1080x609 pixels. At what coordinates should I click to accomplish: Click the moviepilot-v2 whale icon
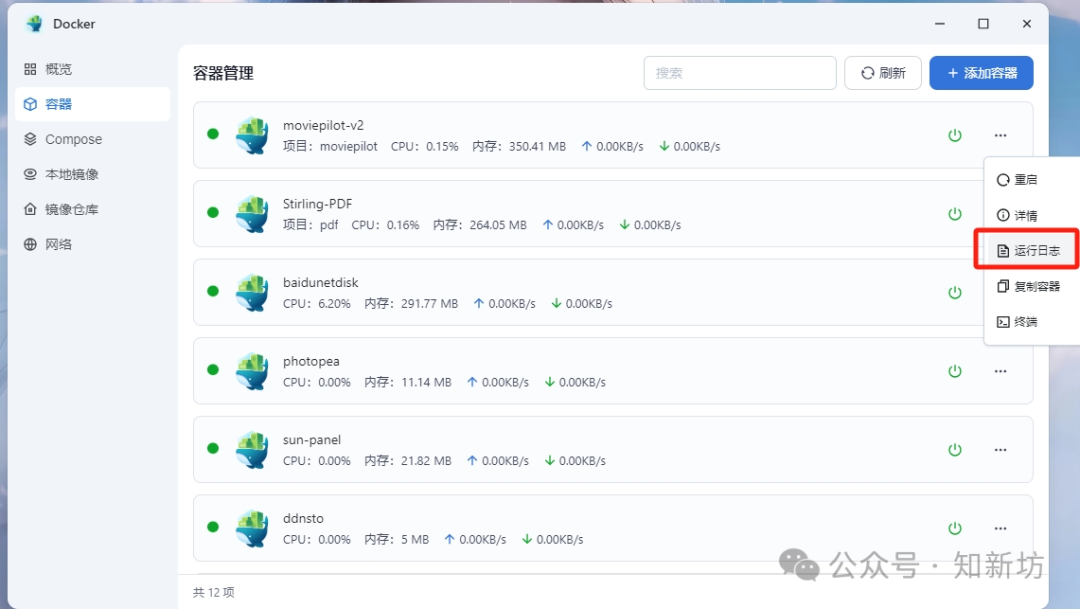point(252,136)
